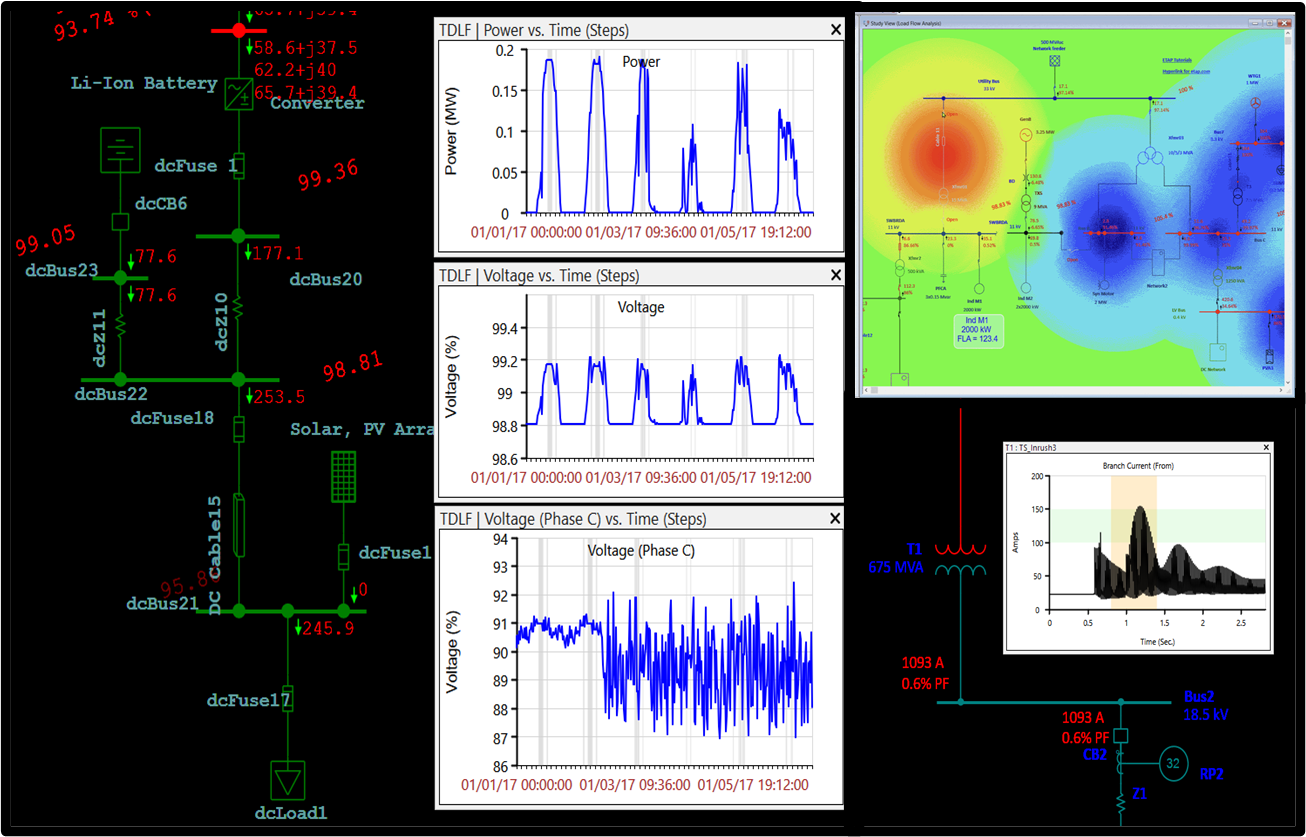Screen dimensions: 1306x837
Task: Select the Gen8 generator symbol
Action: click(1025, 133)
